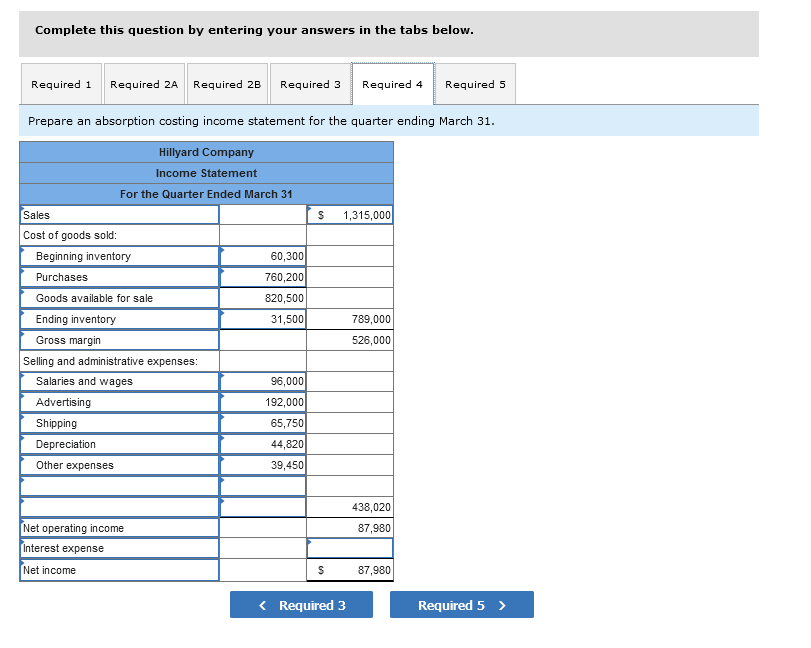Click the Shipping amount field showing 65,750
The width and height of the screenshot is (811, 648).
263,423
